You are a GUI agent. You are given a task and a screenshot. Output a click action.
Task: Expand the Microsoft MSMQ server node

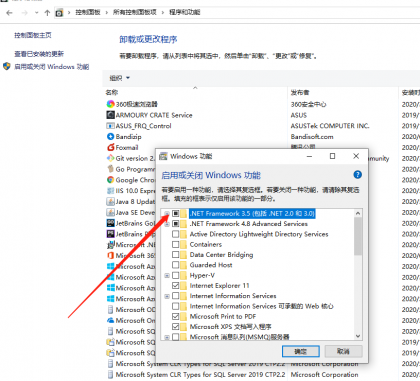(167, 337)
